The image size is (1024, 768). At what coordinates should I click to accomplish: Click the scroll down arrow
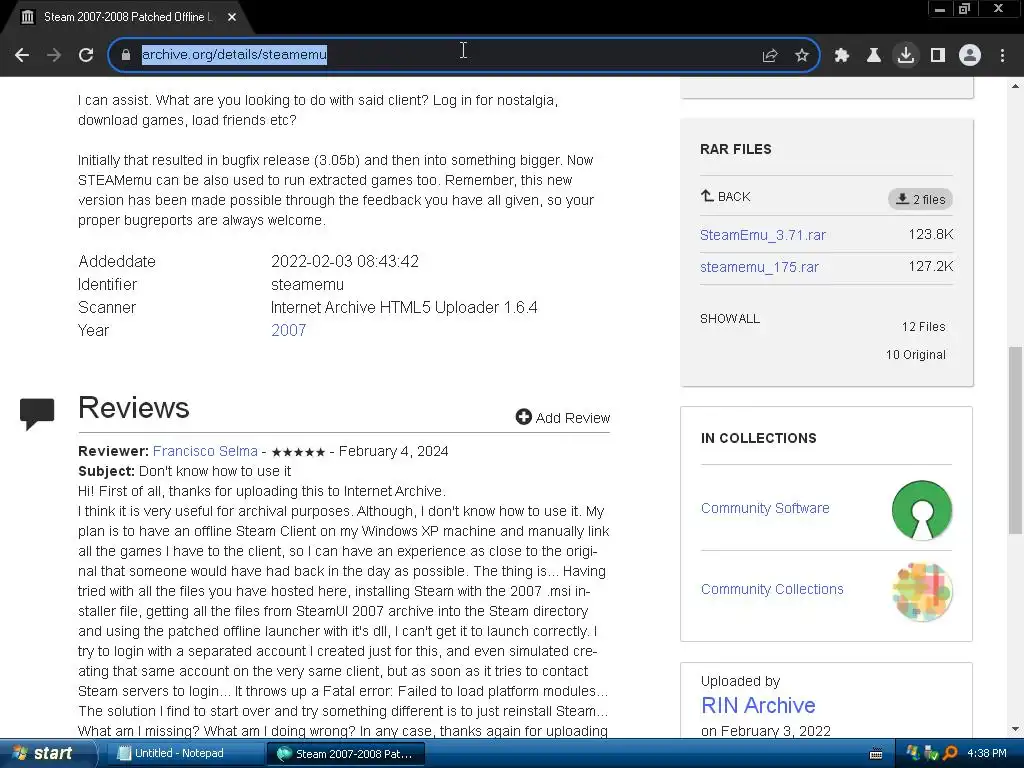[x=1015, y=729]
